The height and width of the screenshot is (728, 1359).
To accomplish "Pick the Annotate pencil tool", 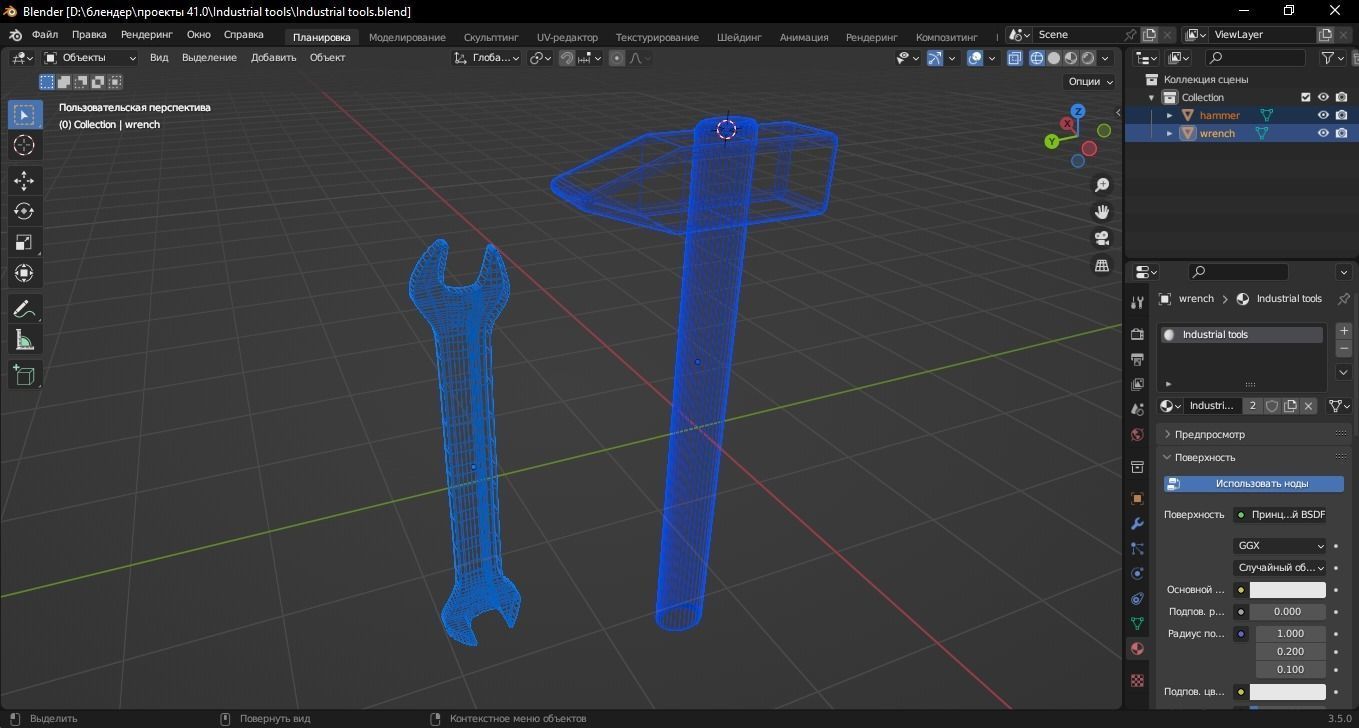I will [x=24, y=309].
